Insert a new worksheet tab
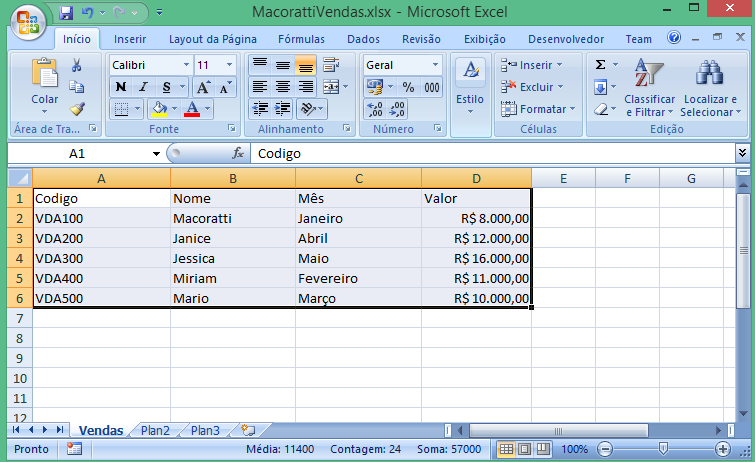This screenshot has height=462, width=755. tap(248, 430)
